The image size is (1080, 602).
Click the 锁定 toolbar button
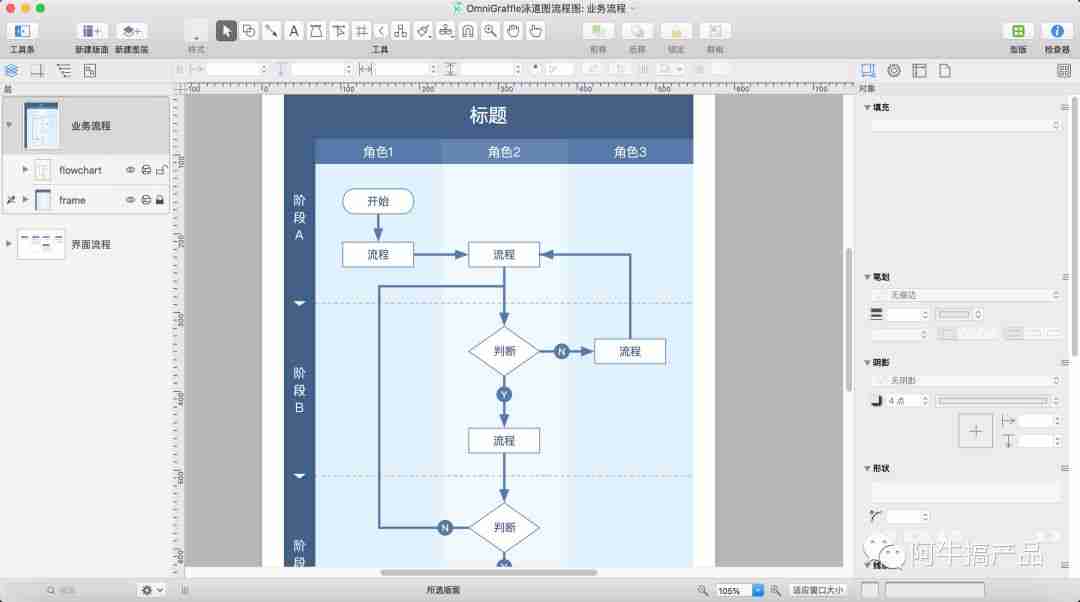[x=676, y=33]
